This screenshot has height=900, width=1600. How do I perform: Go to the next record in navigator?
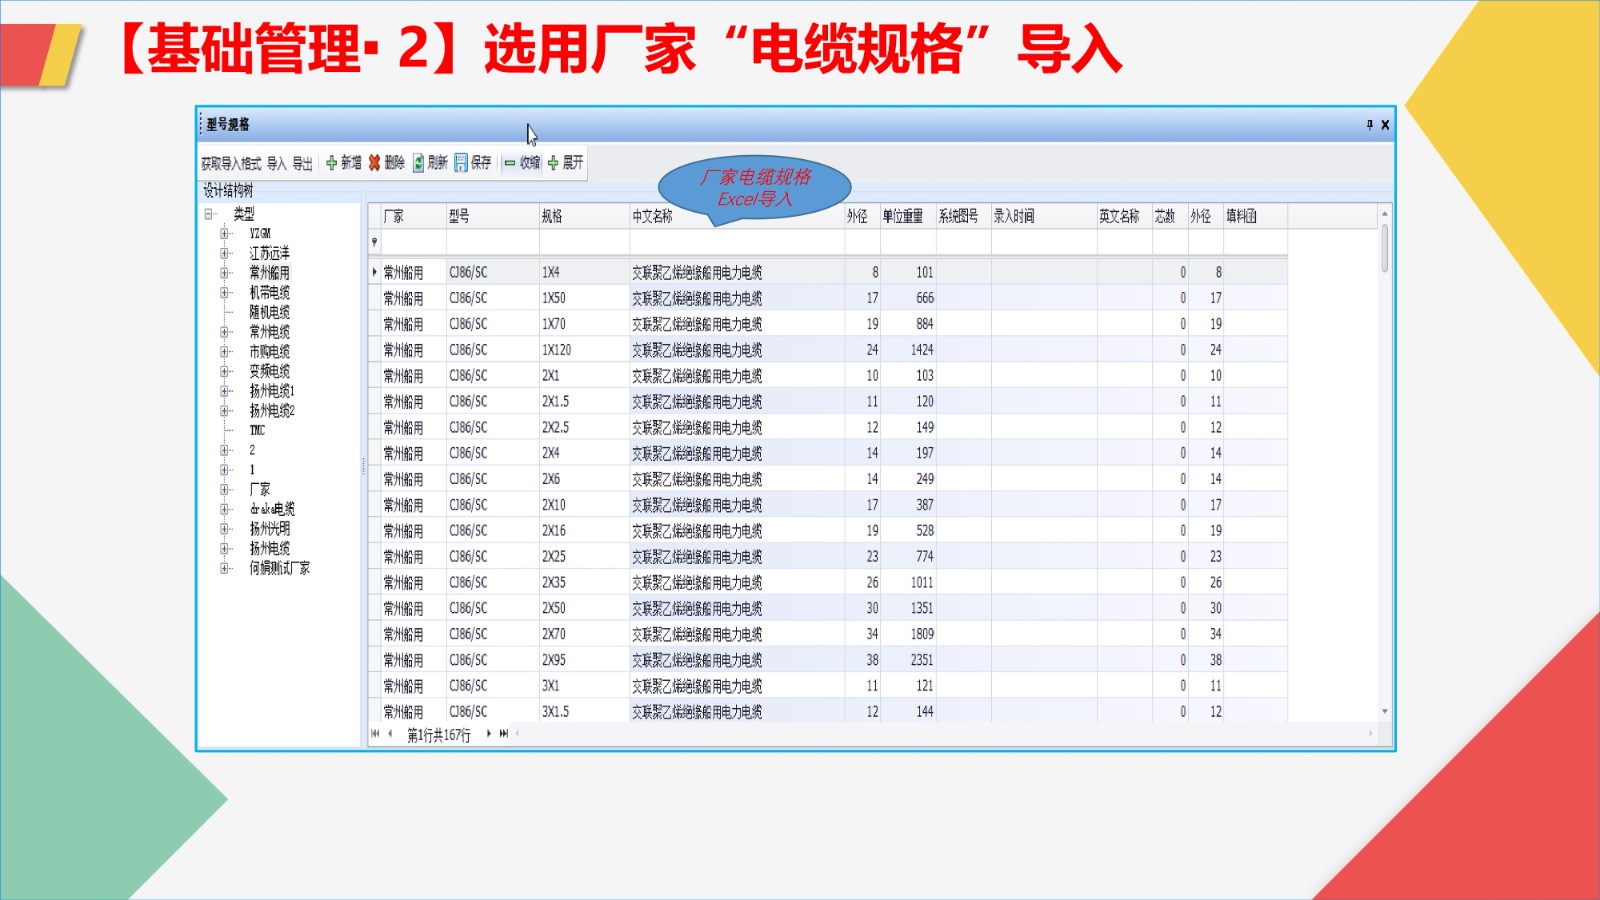coord(489,734)
